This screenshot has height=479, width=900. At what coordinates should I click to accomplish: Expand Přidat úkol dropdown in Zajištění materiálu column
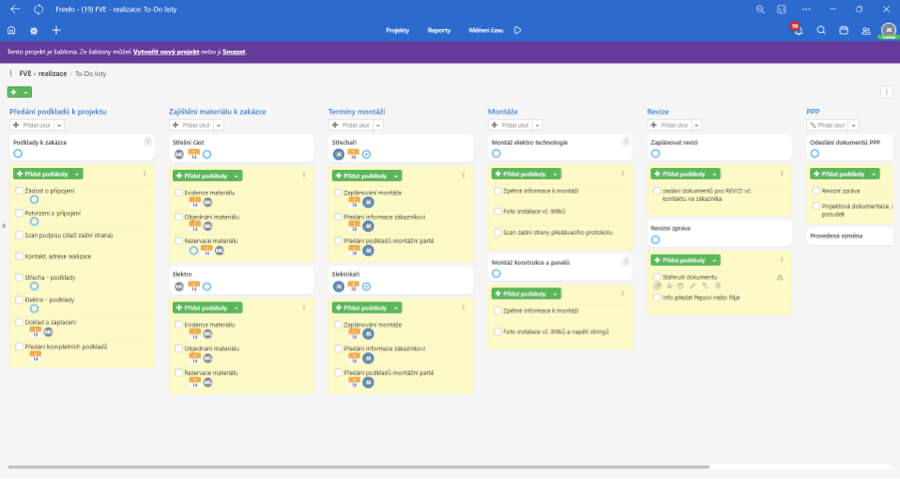coord(219,125)
